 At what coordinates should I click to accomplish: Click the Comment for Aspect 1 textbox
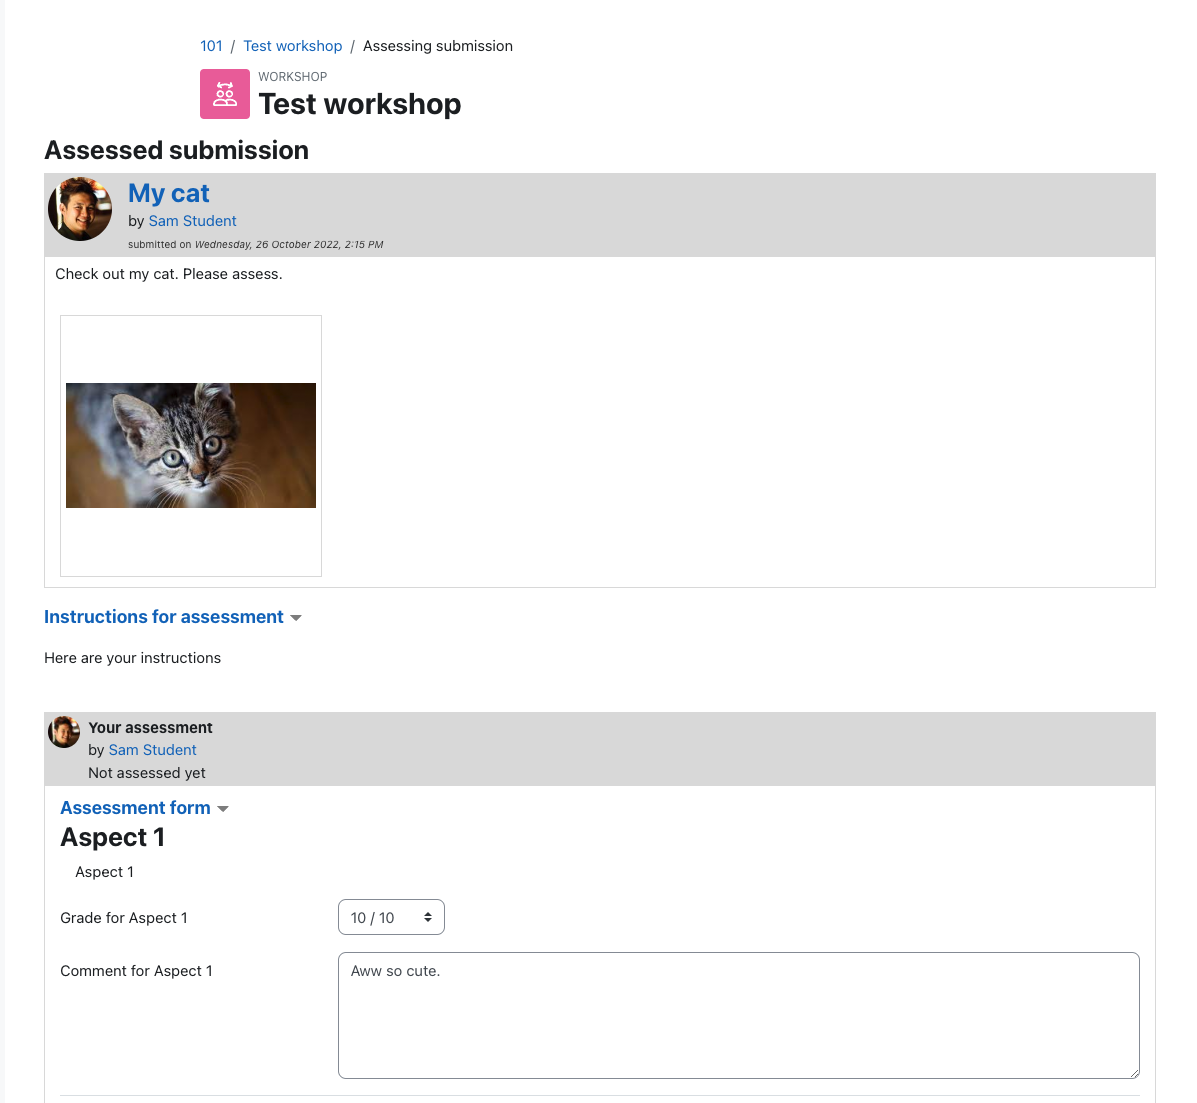(738, 1015)
